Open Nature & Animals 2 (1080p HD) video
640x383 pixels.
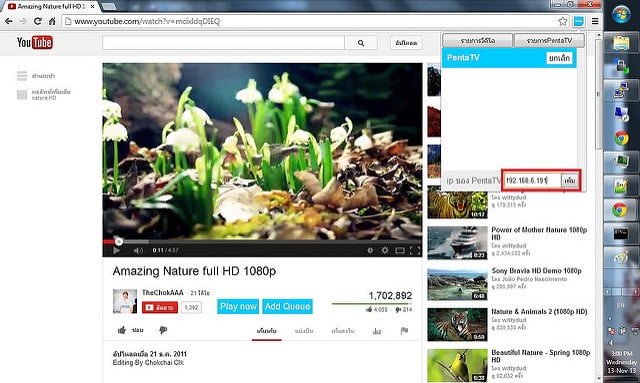[x=539, y=312]
